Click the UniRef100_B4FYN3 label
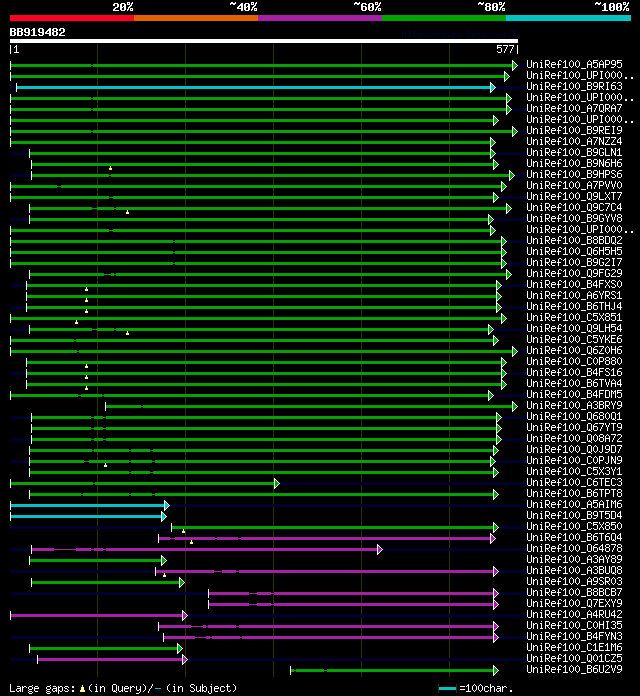The image size is (640, 696). point(574,636)
